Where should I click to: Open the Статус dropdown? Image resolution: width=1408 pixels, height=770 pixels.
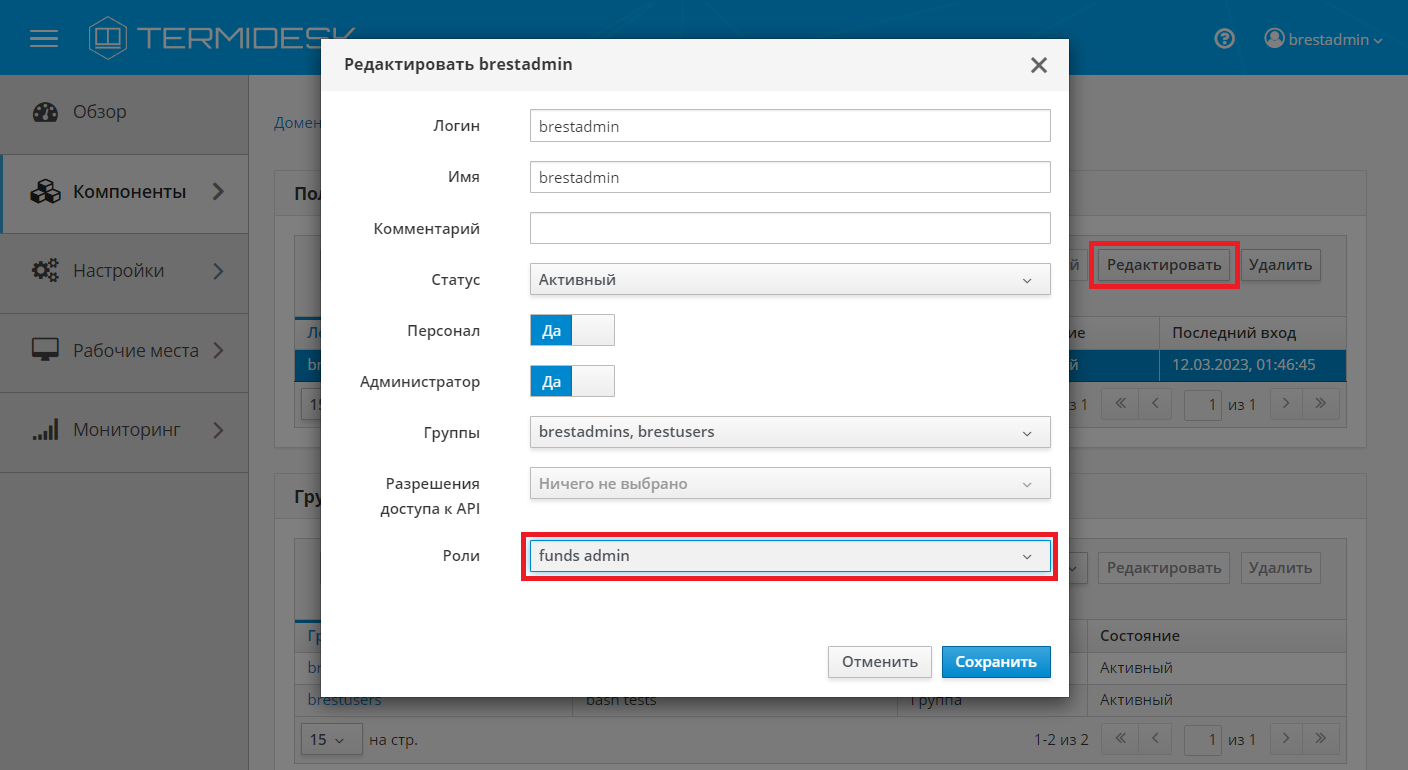(790, 280)
